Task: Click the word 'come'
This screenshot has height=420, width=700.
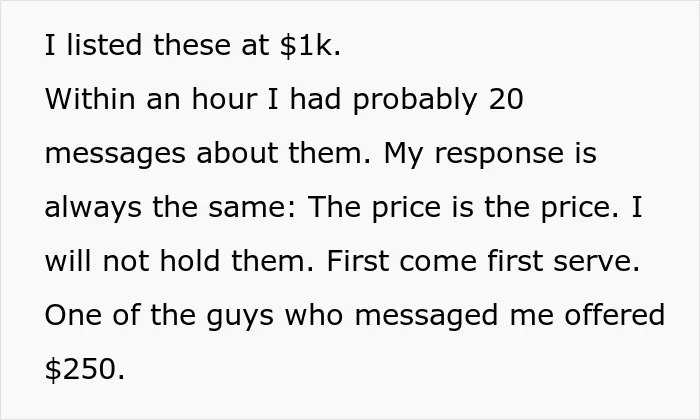Action: 438,262
